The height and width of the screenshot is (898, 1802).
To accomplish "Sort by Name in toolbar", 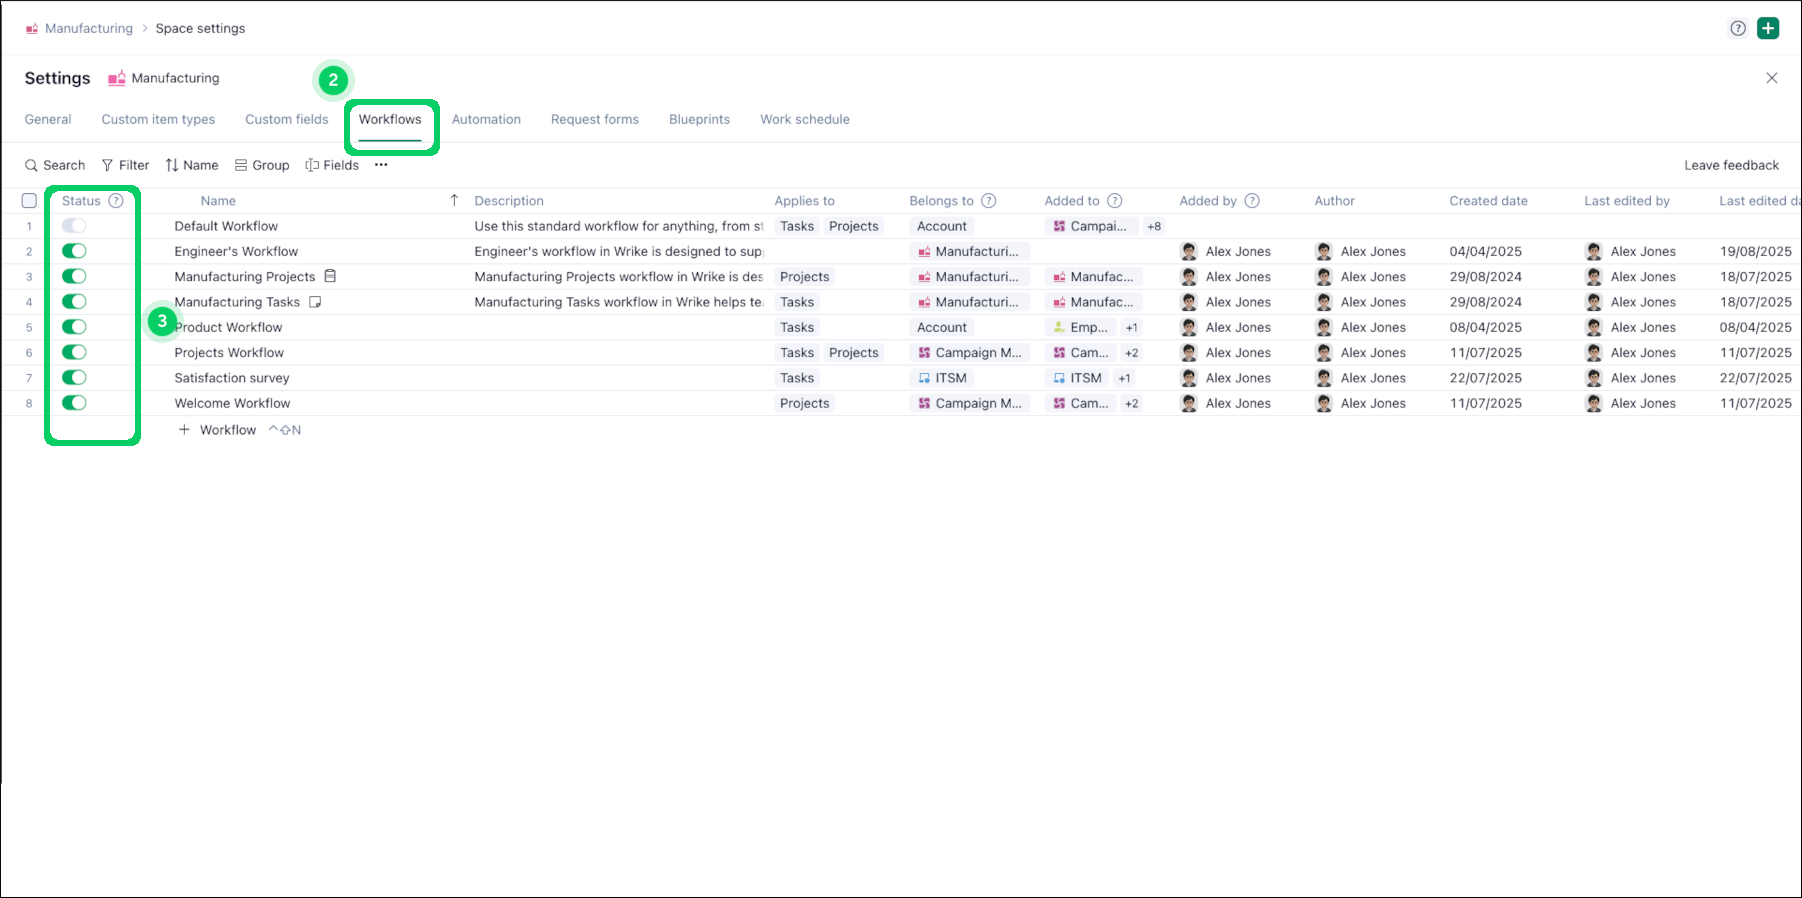I will coord(192,165).
